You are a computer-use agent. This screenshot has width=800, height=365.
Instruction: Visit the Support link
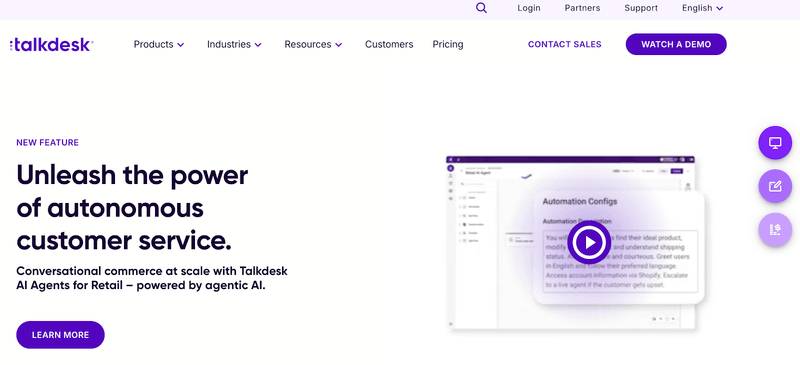(x=641, y=8)
